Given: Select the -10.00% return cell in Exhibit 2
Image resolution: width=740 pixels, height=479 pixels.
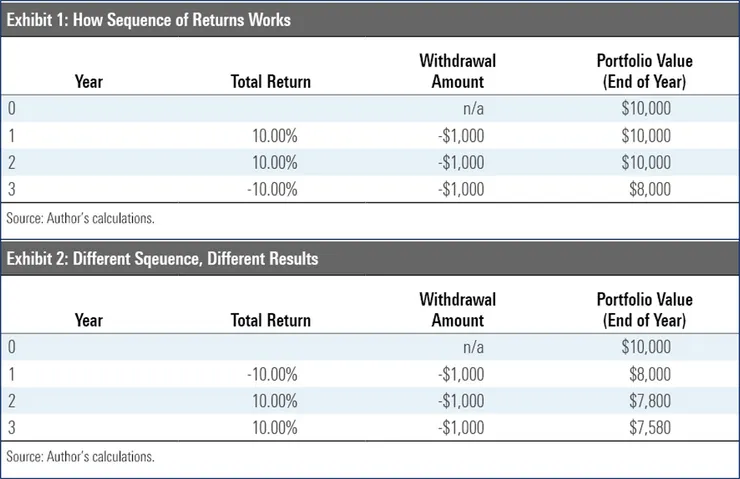Looking at the screenshot, I should [274, 374].
